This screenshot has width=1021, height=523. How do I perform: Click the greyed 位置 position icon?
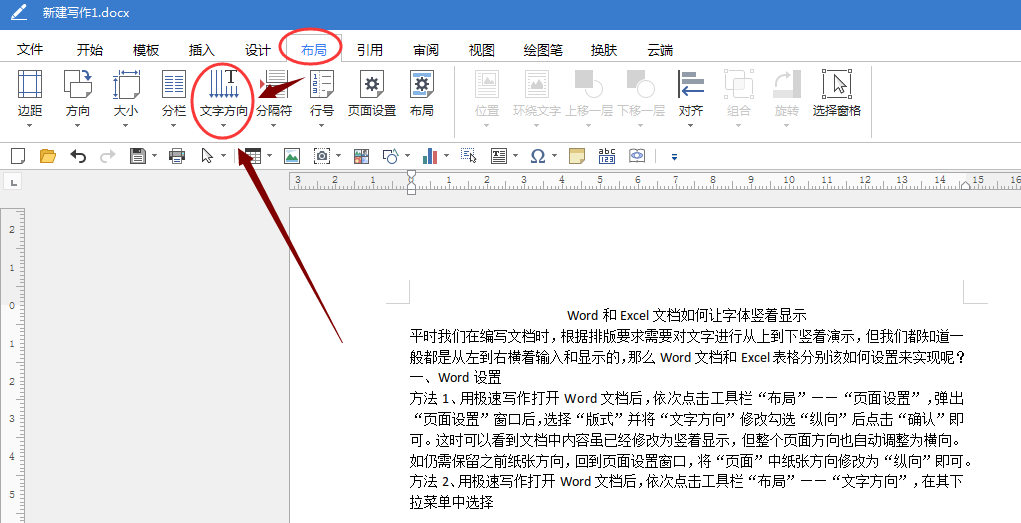point(487,84)
